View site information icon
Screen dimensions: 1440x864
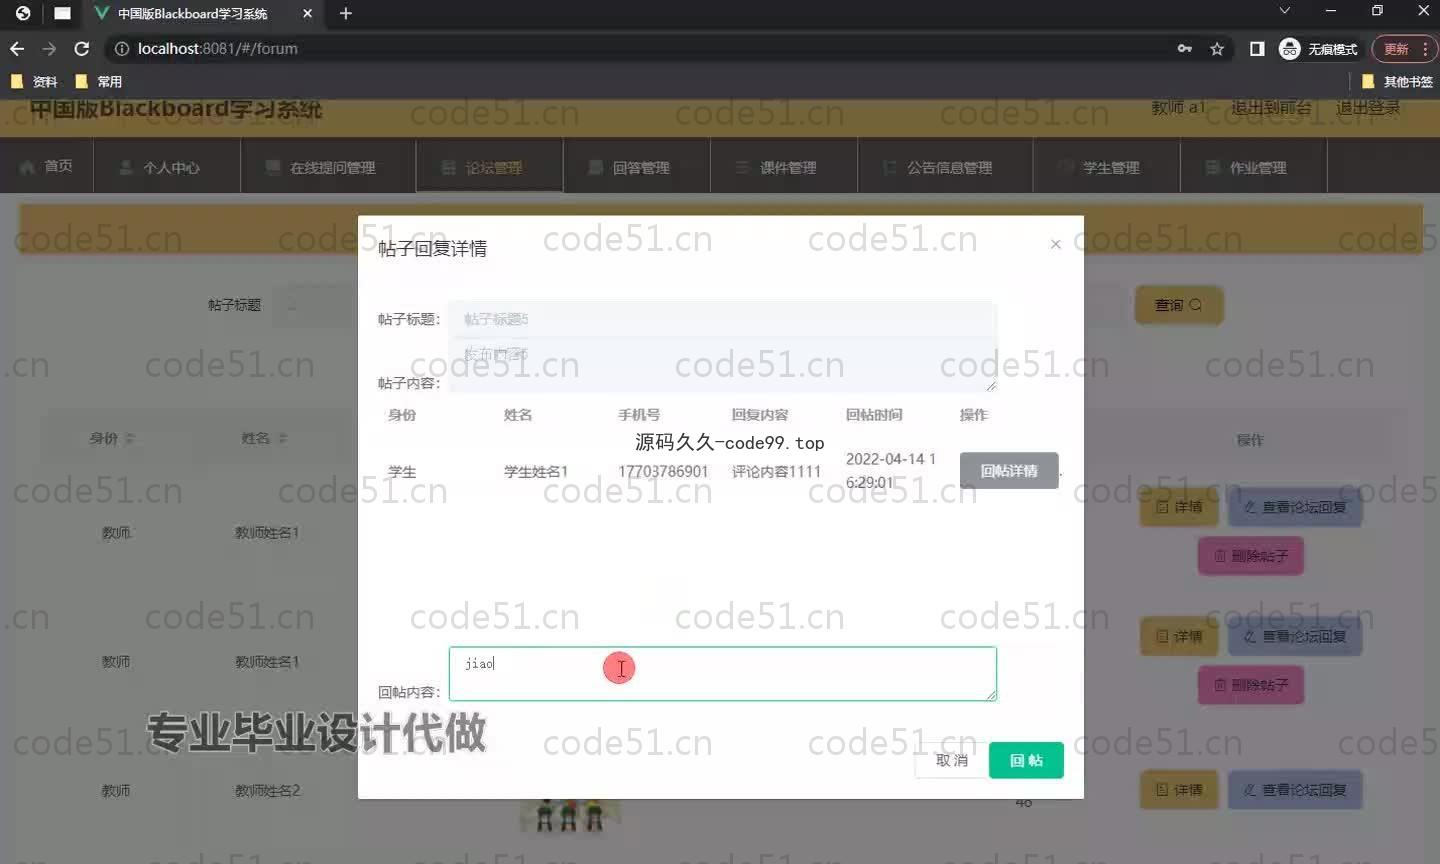point(121,48)
